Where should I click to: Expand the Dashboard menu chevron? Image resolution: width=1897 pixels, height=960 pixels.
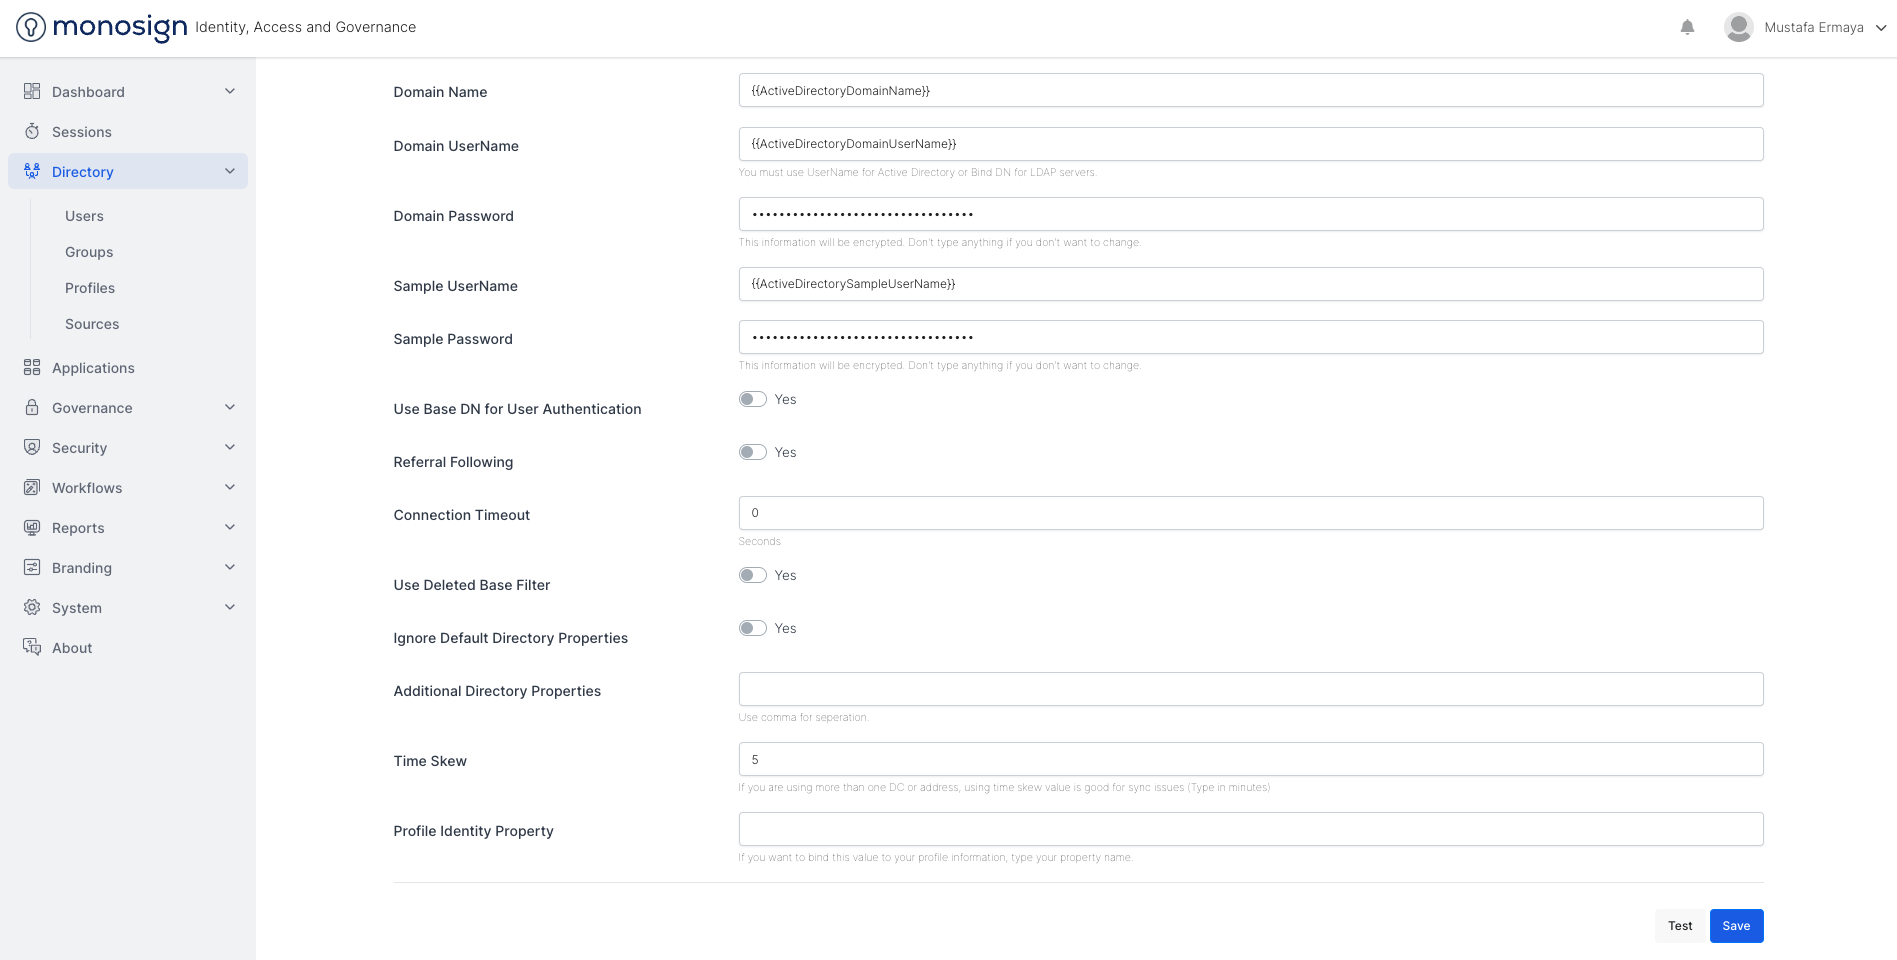pos(230,91)
